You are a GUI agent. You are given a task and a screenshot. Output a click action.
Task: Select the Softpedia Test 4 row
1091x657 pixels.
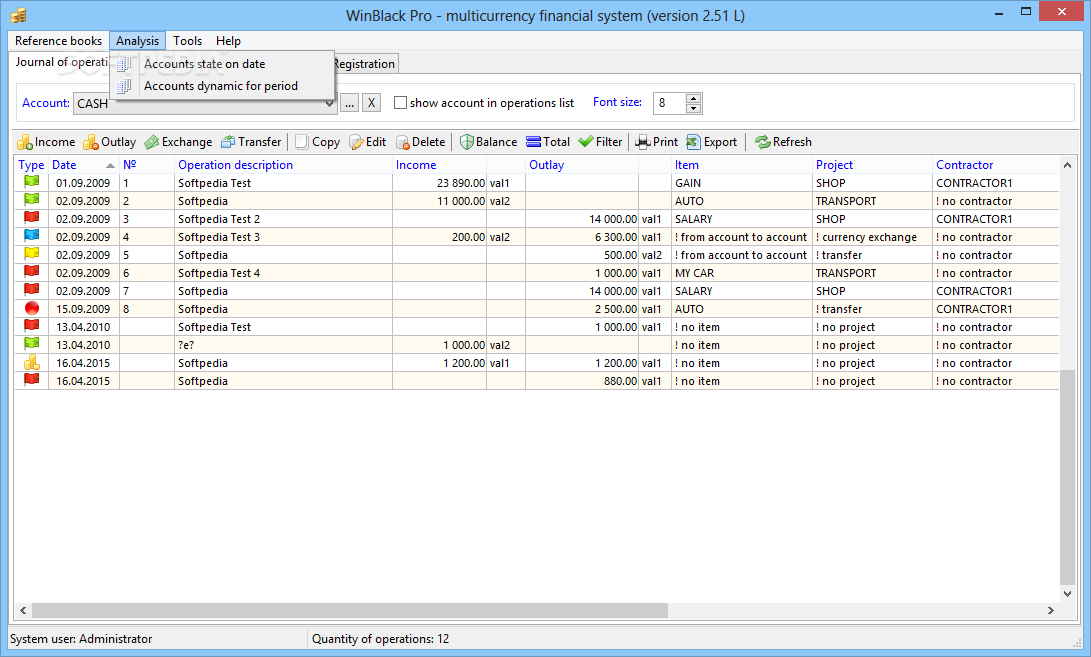point(536,273)
